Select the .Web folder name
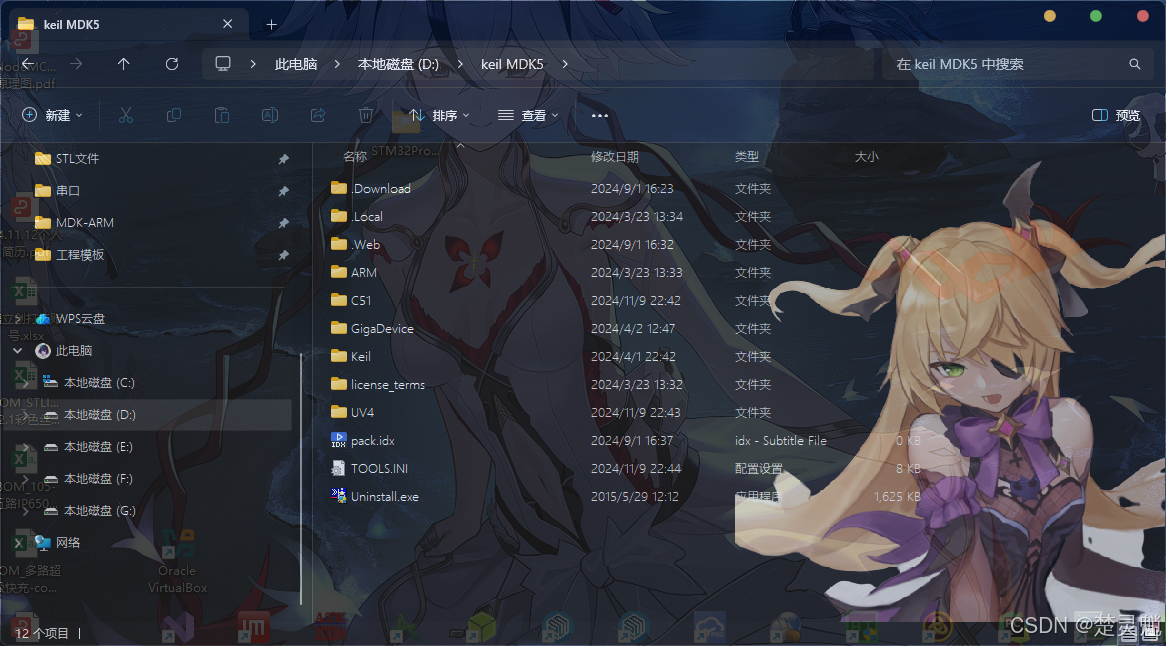 (x=366, y=245)
